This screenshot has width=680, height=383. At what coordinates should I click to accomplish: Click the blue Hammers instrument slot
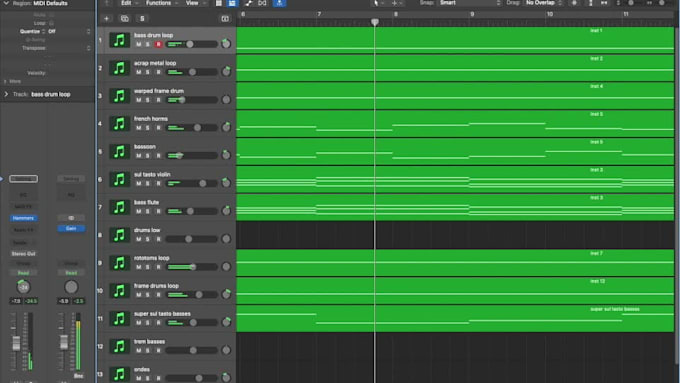23,218
